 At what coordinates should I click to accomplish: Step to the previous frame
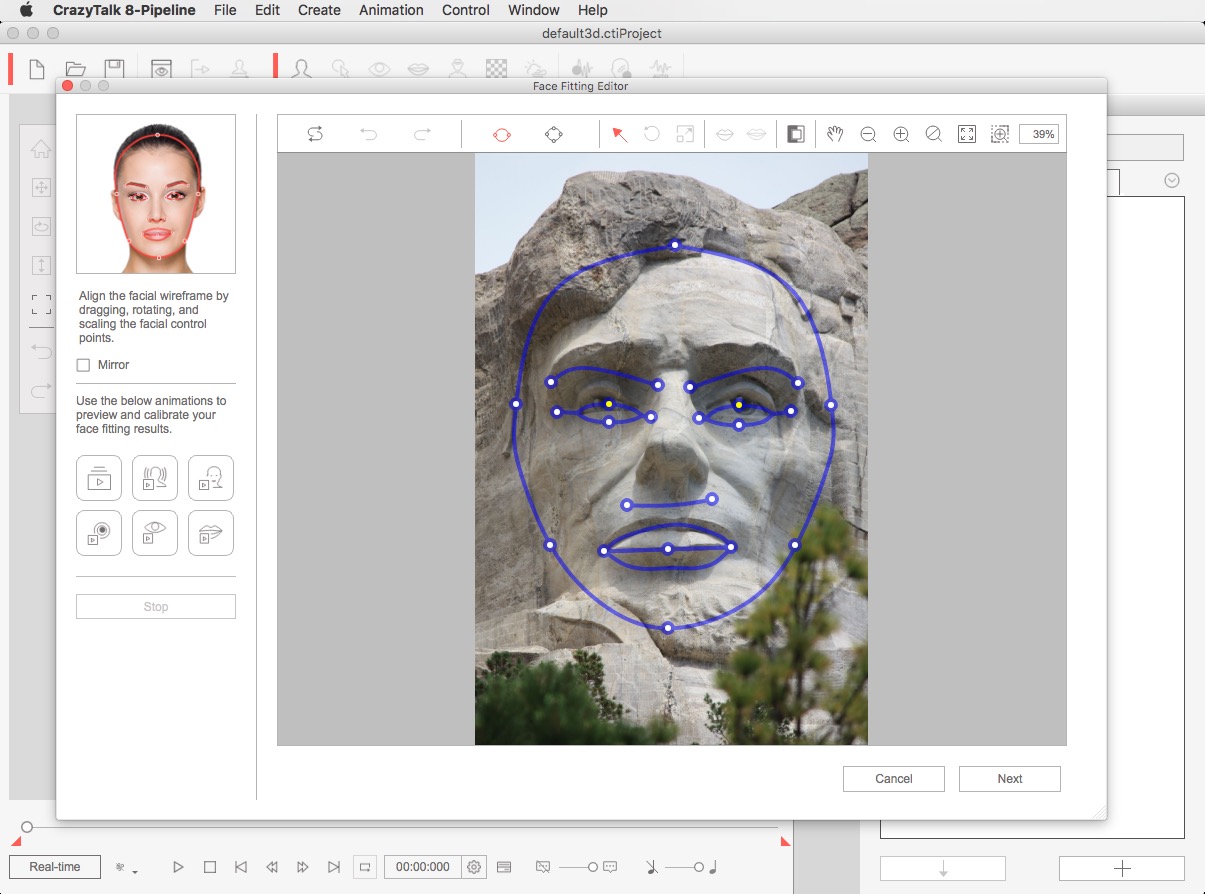click(271, 867)
